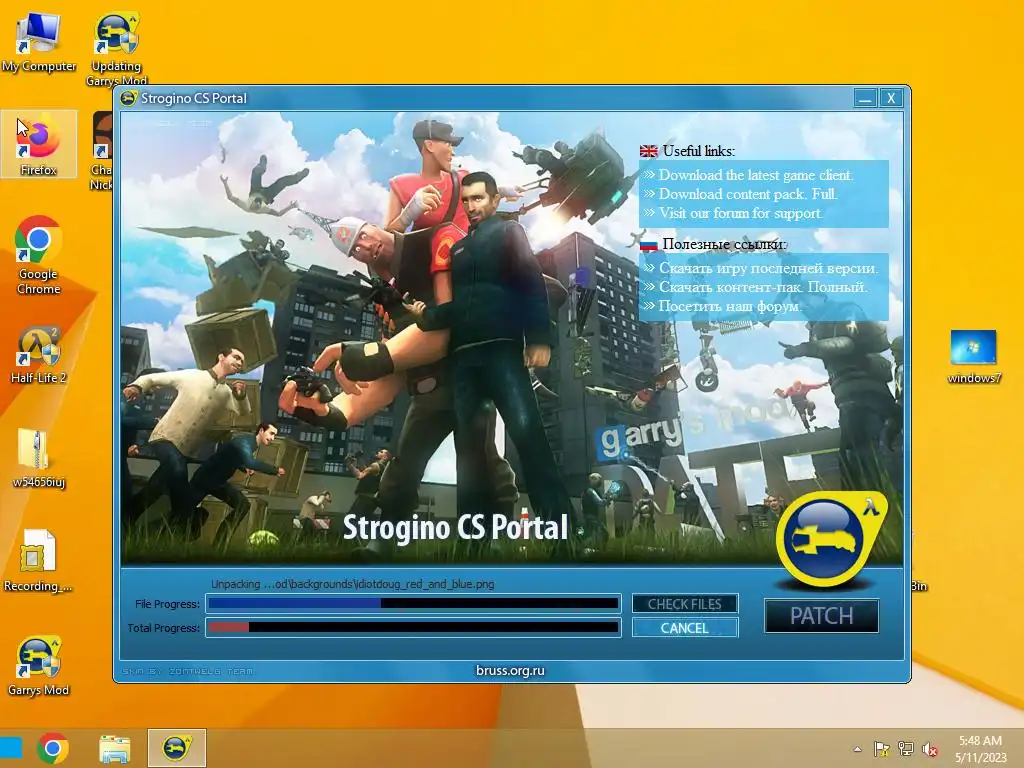Open the 'Скачать игру последней версии' link

coord(769,268)
